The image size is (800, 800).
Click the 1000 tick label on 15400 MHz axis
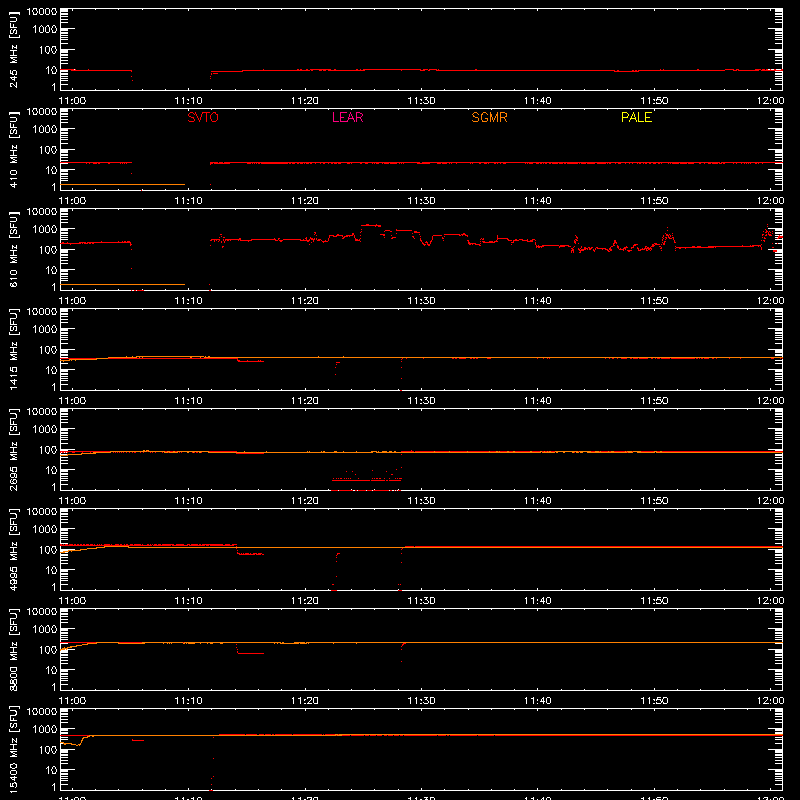click(x=45, y=730)
